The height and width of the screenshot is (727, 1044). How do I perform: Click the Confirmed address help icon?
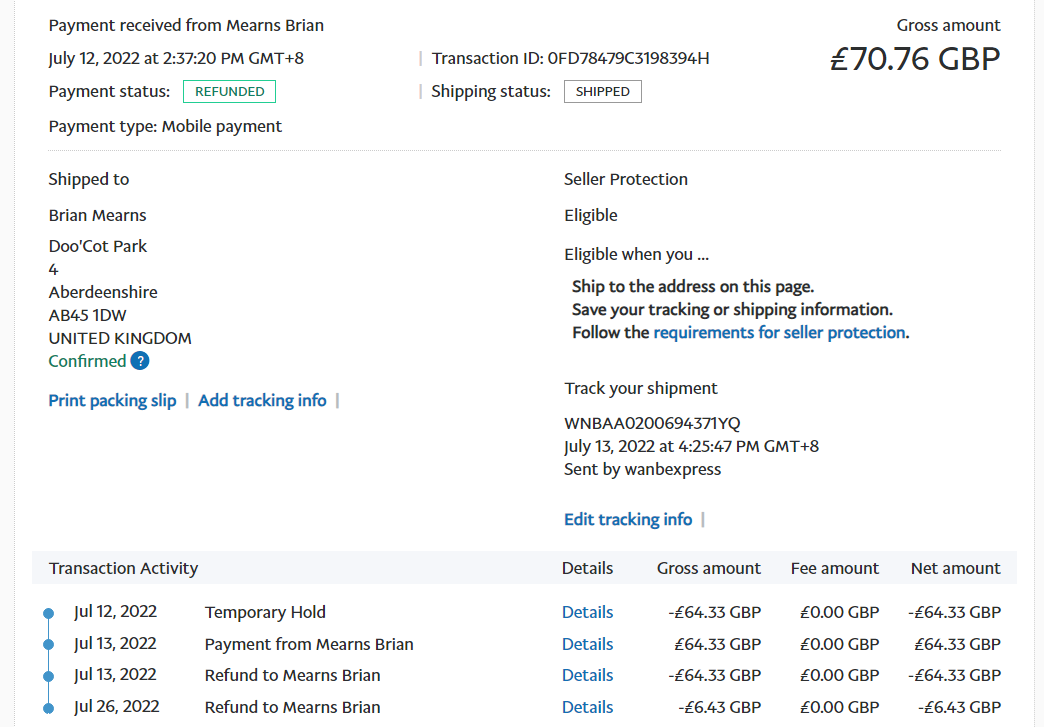coord(140,361)
